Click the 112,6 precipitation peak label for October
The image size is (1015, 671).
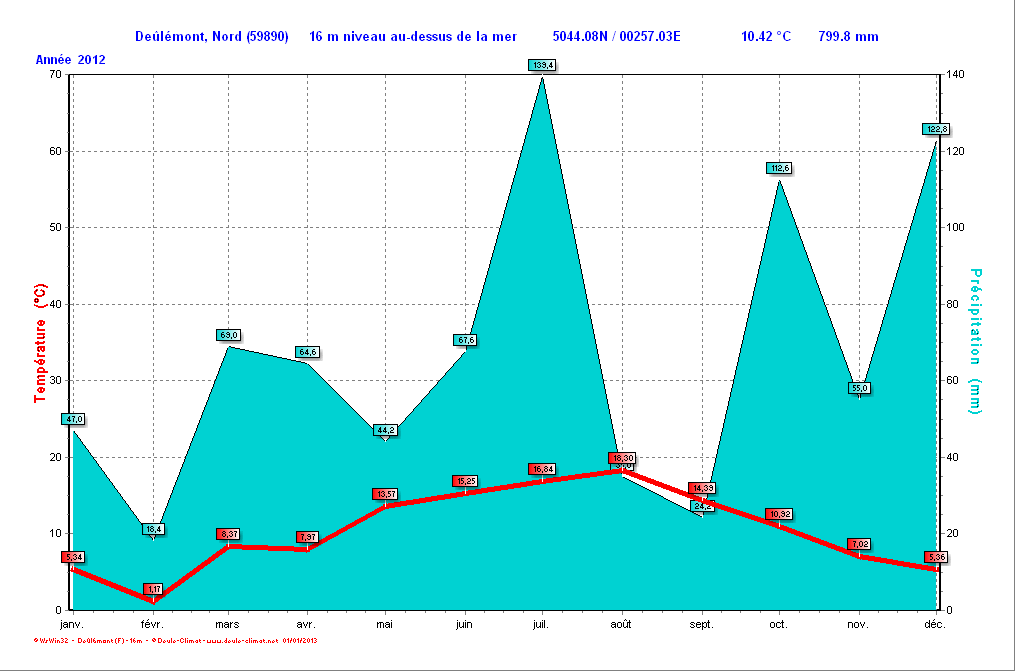tap(779, 168)
